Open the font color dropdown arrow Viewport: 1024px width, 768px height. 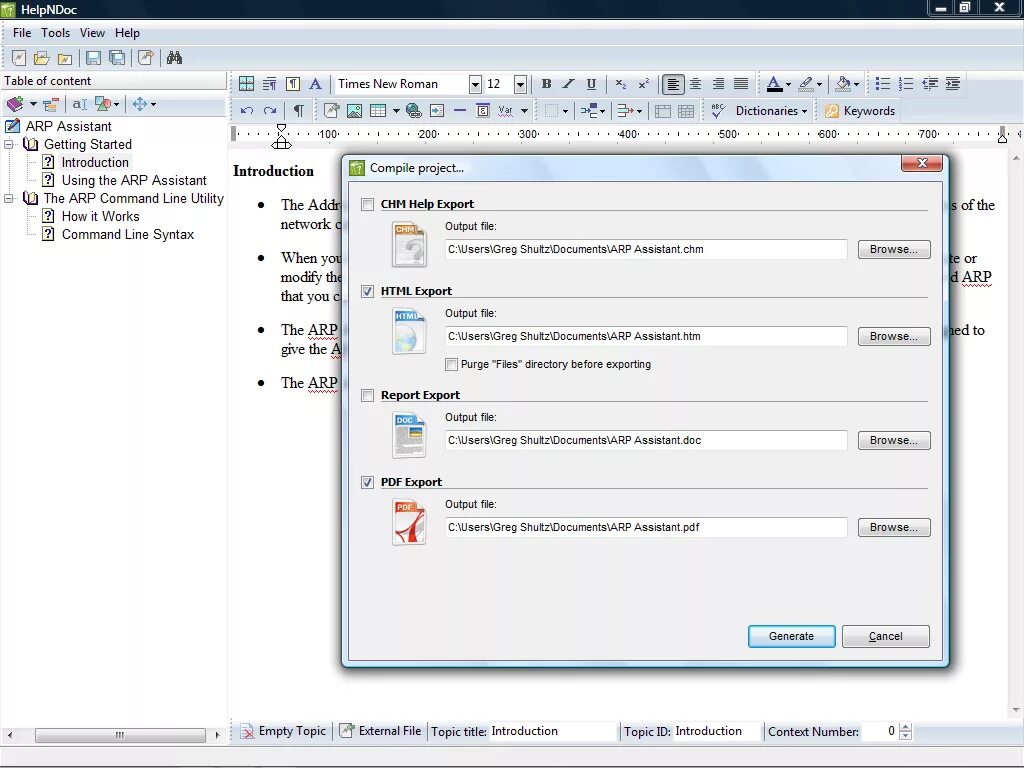click(788, 84)
